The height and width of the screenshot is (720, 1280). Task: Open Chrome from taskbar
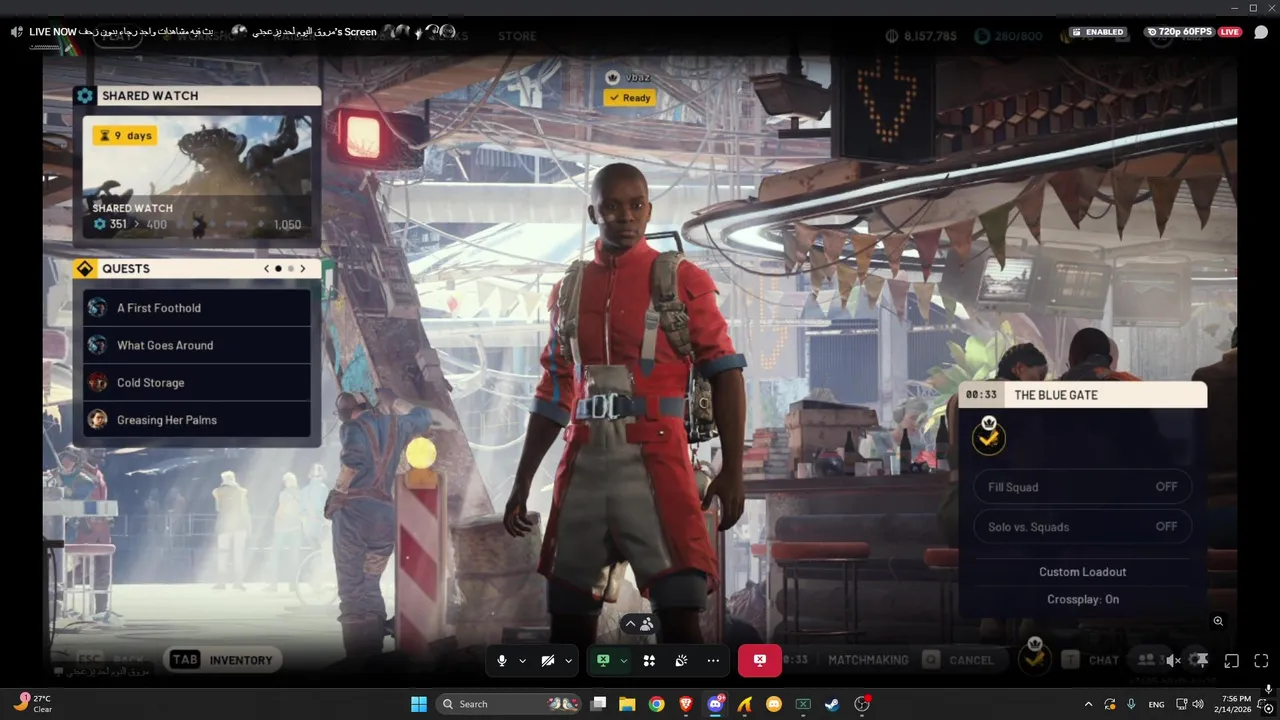[656, 704]
